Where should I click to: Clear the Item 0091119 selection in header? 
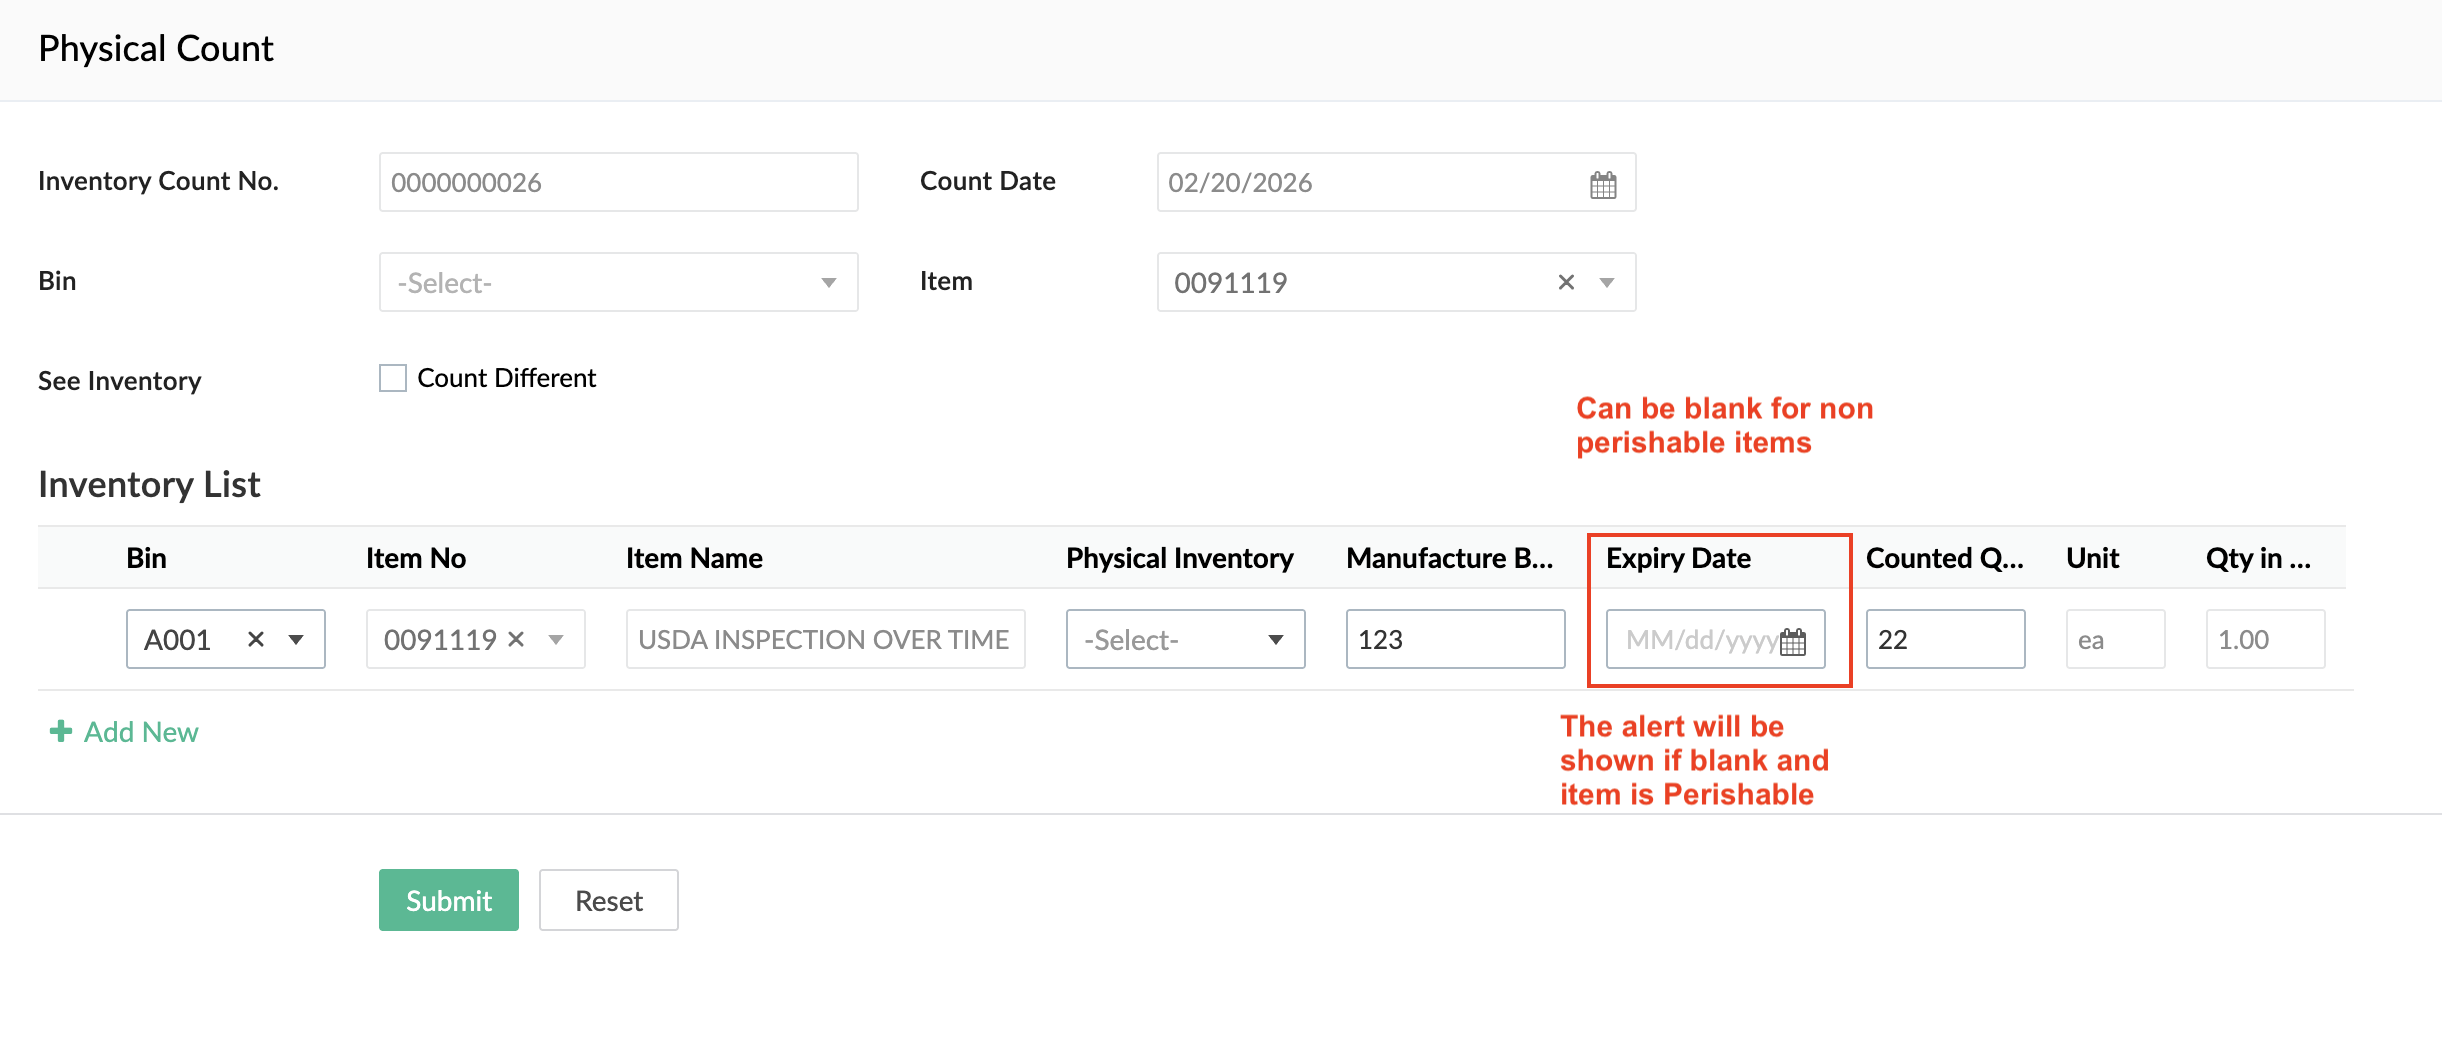point(1566,283)
